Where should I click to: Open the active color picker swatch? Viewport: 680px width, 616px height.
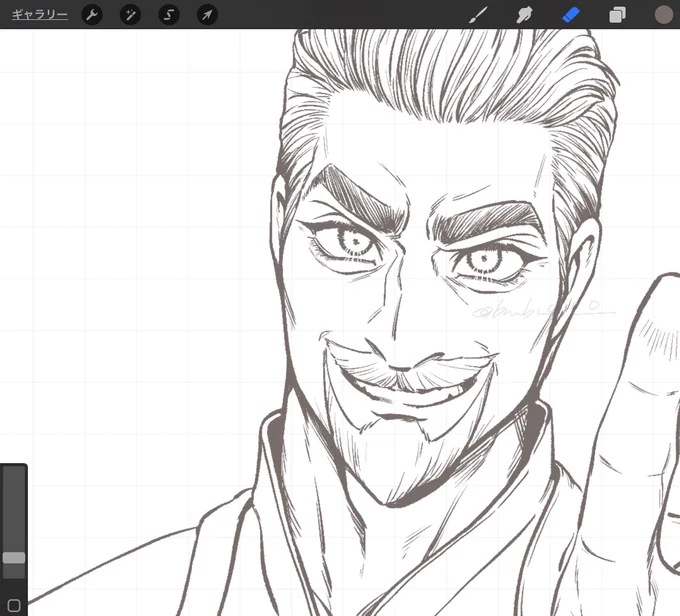point(664,15)
